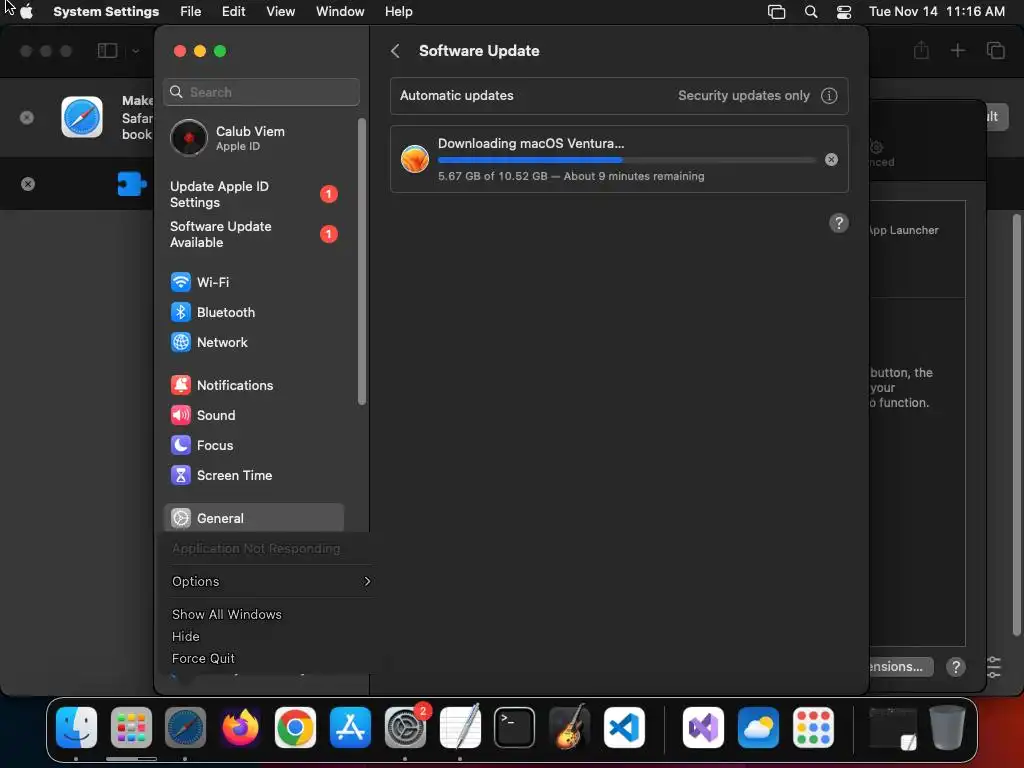Select Wi-Fi in the sidebar
Viewport: 1024px width, 768px height.
click(254, 282)
